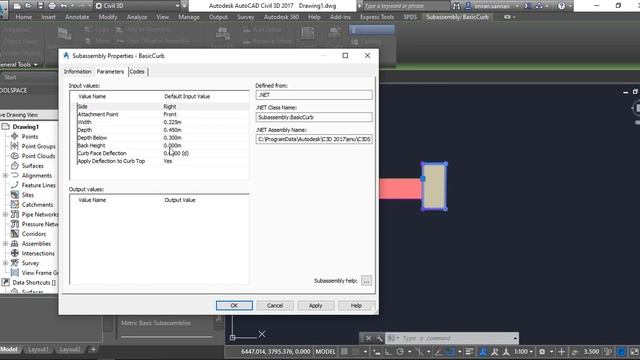Expand the Survey tree node
Image resolution: width=640 pixels, height=360 pixels.
point(5,263)
